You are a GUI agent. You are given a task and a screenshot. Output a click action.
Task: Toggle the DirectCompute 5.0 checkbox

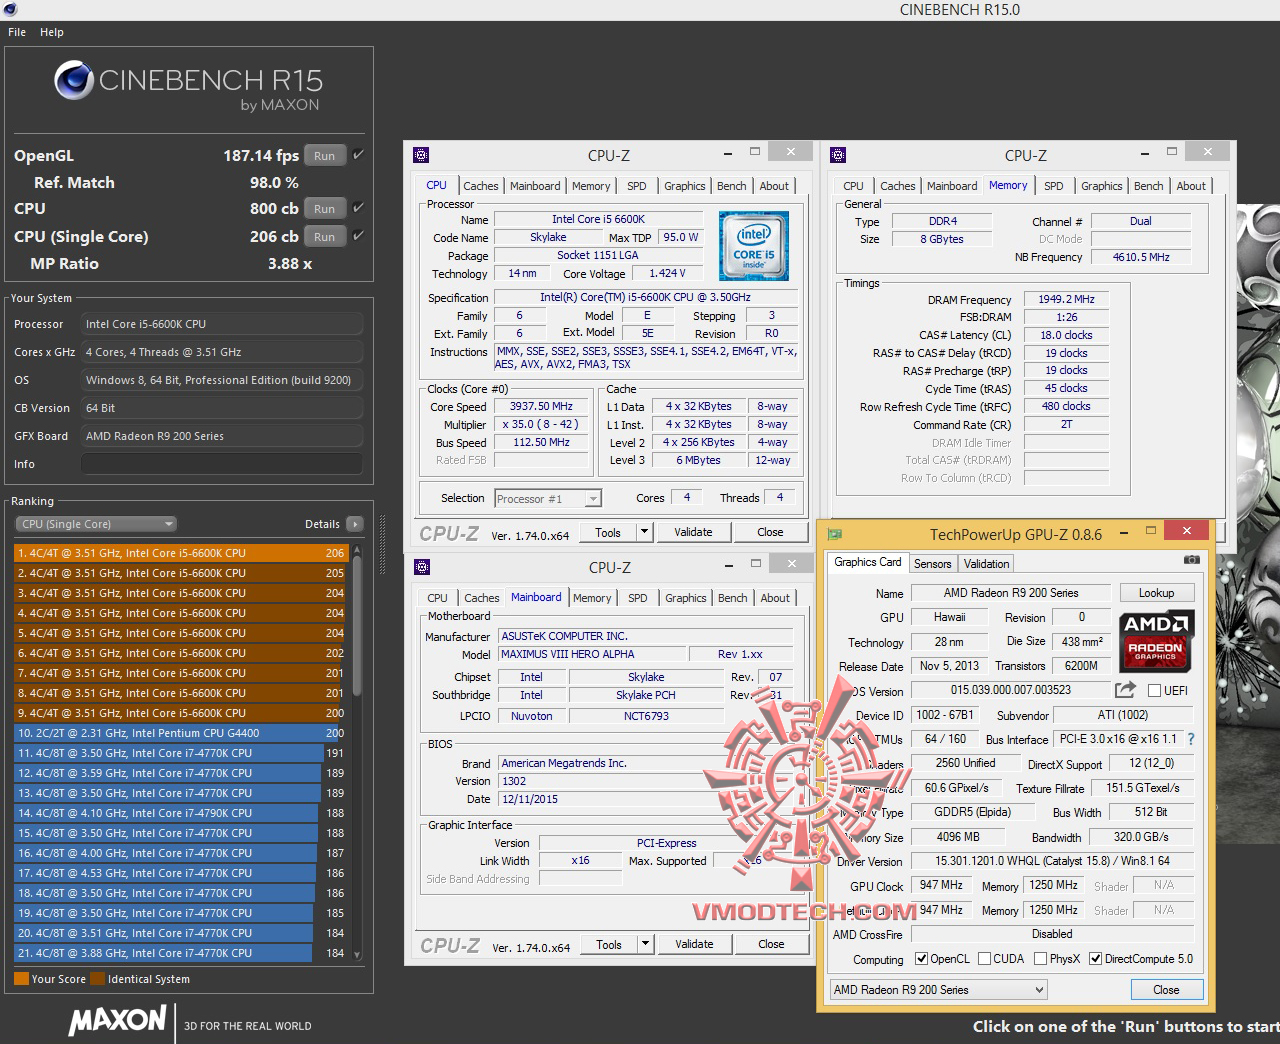[1095, 959]
